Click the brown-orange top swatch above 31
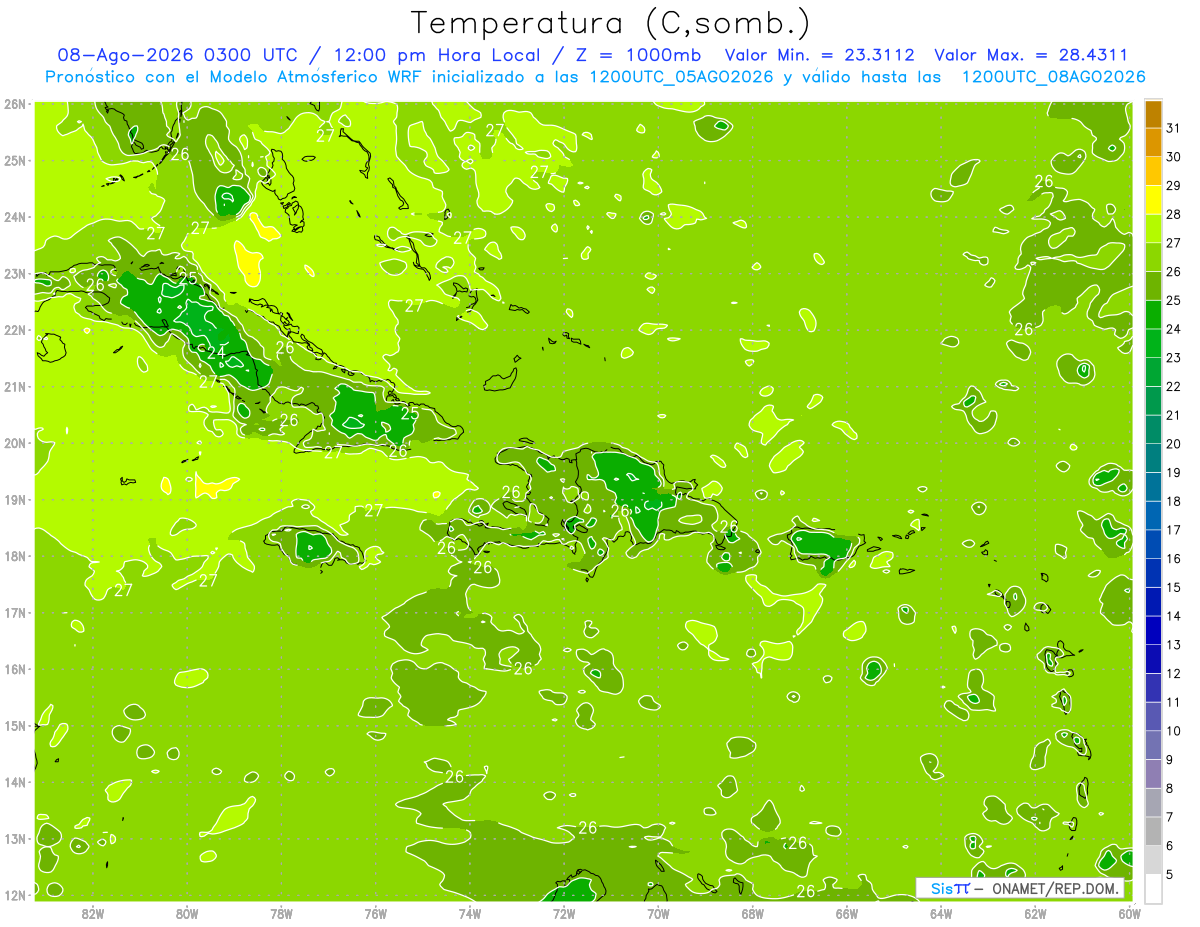Screen dimensions: 1200x927 tap(1153, 114)
